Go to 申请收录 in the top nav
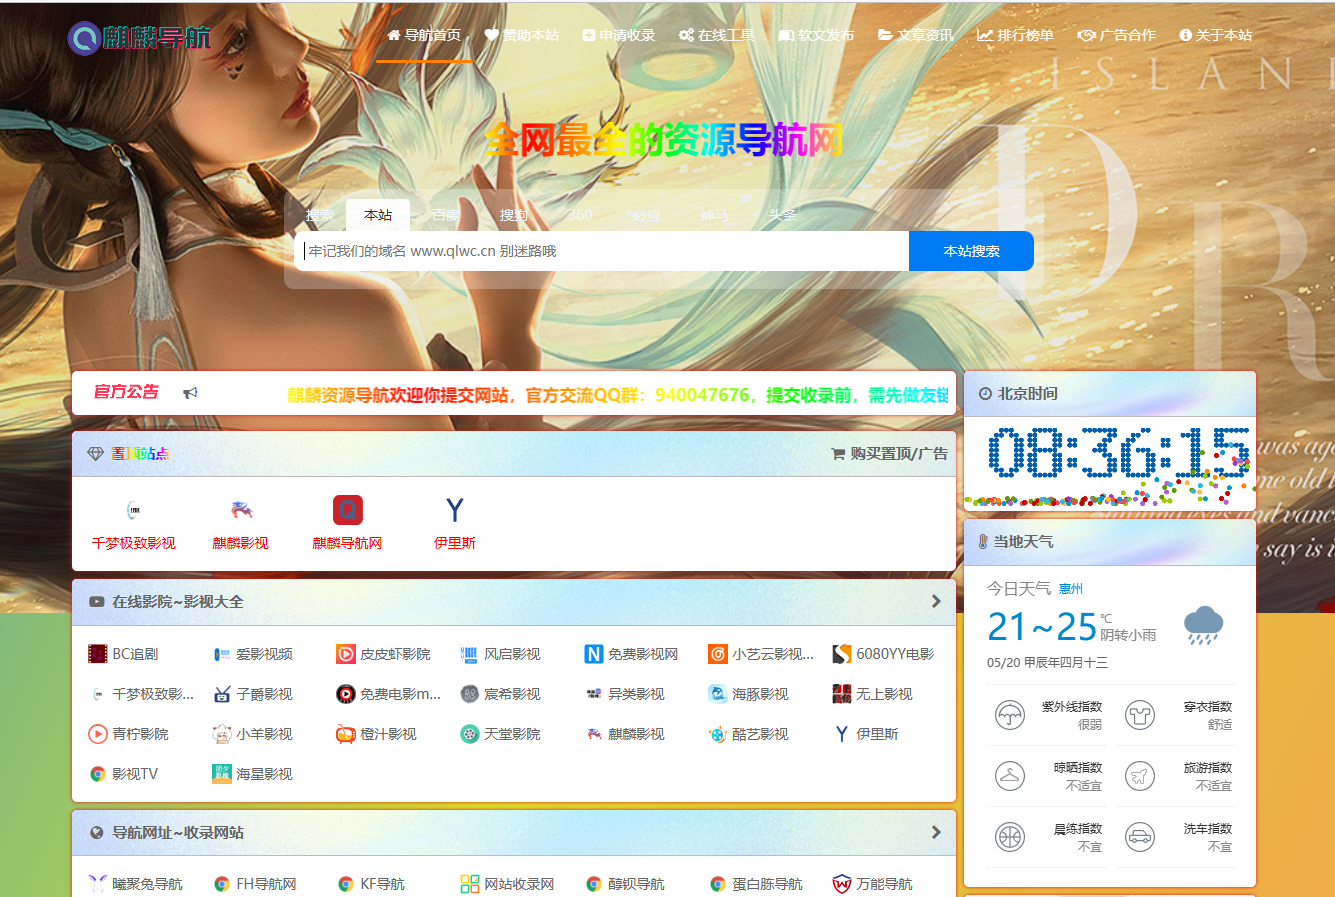This screenshot has width=1335, height=897. (x=619, y=35)
